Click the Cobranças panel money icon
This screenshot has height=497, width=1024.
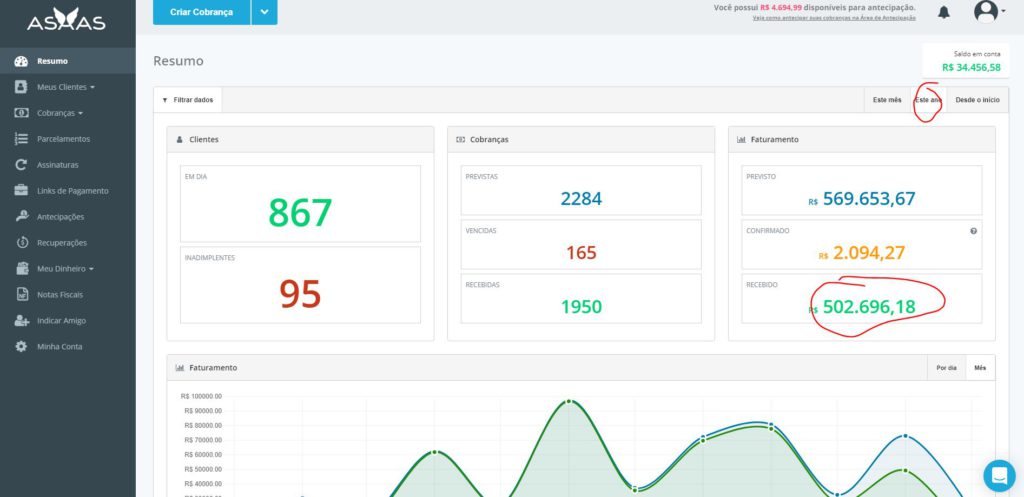460,140
